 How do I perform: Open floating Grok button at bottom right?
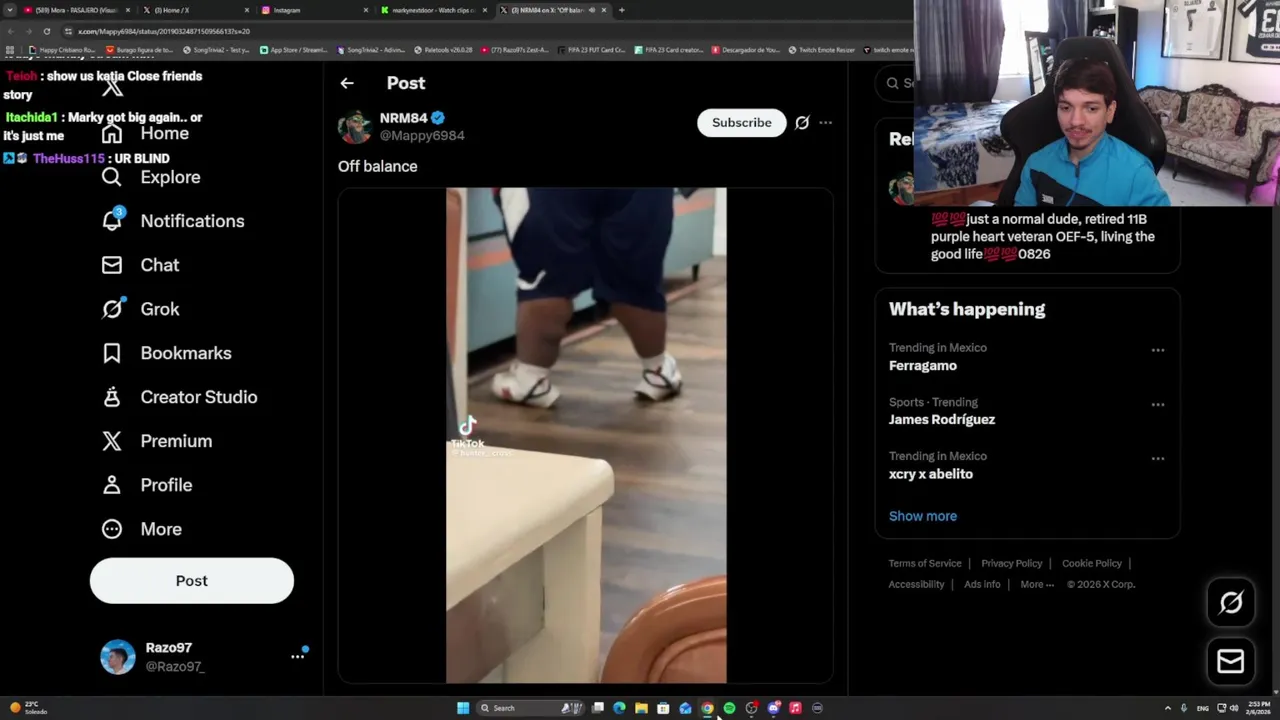pos(1231,603)
